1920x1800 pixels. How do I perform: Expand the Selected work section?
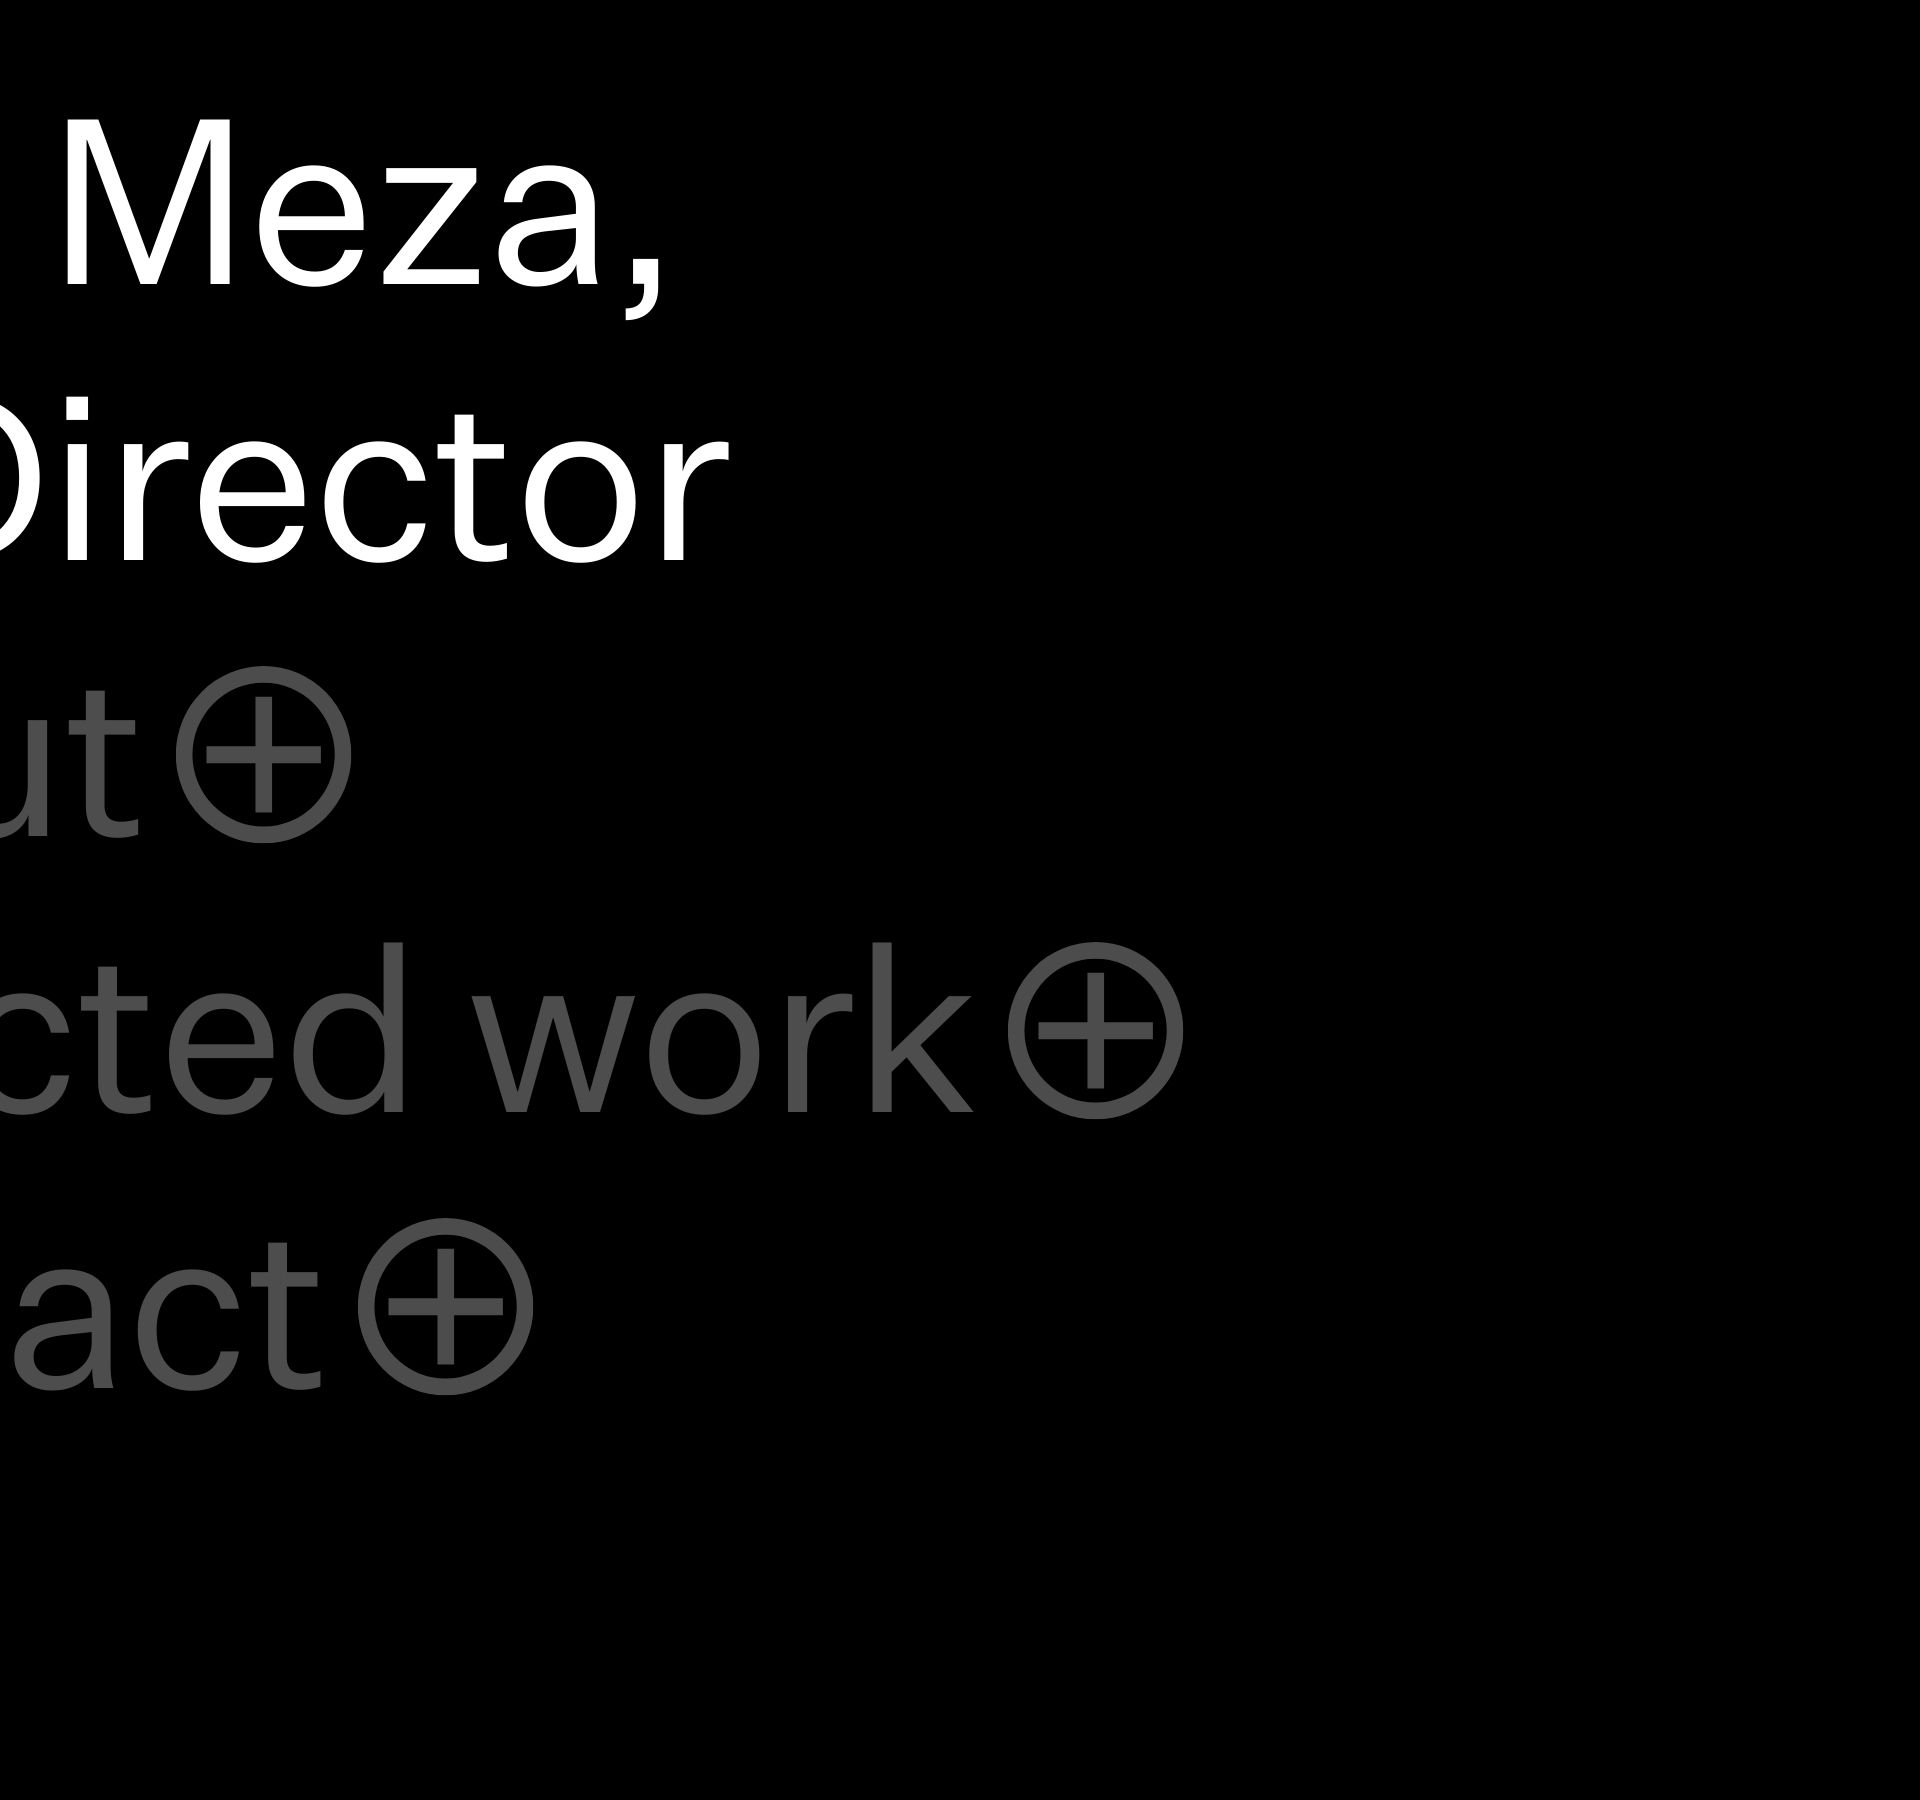(x=1094, y=1030)
